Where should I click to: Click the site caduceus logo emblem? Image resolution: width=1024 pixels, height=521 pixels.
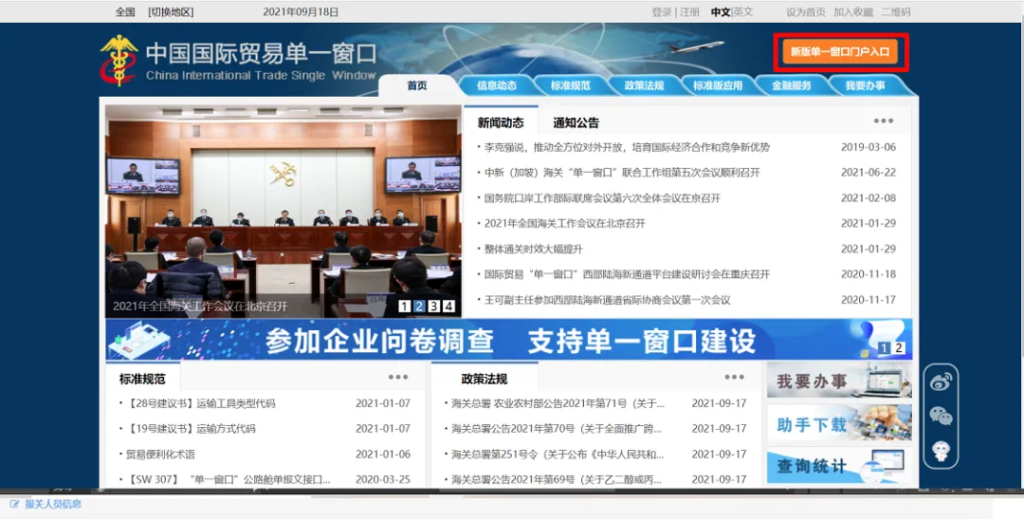pos(119,61)
